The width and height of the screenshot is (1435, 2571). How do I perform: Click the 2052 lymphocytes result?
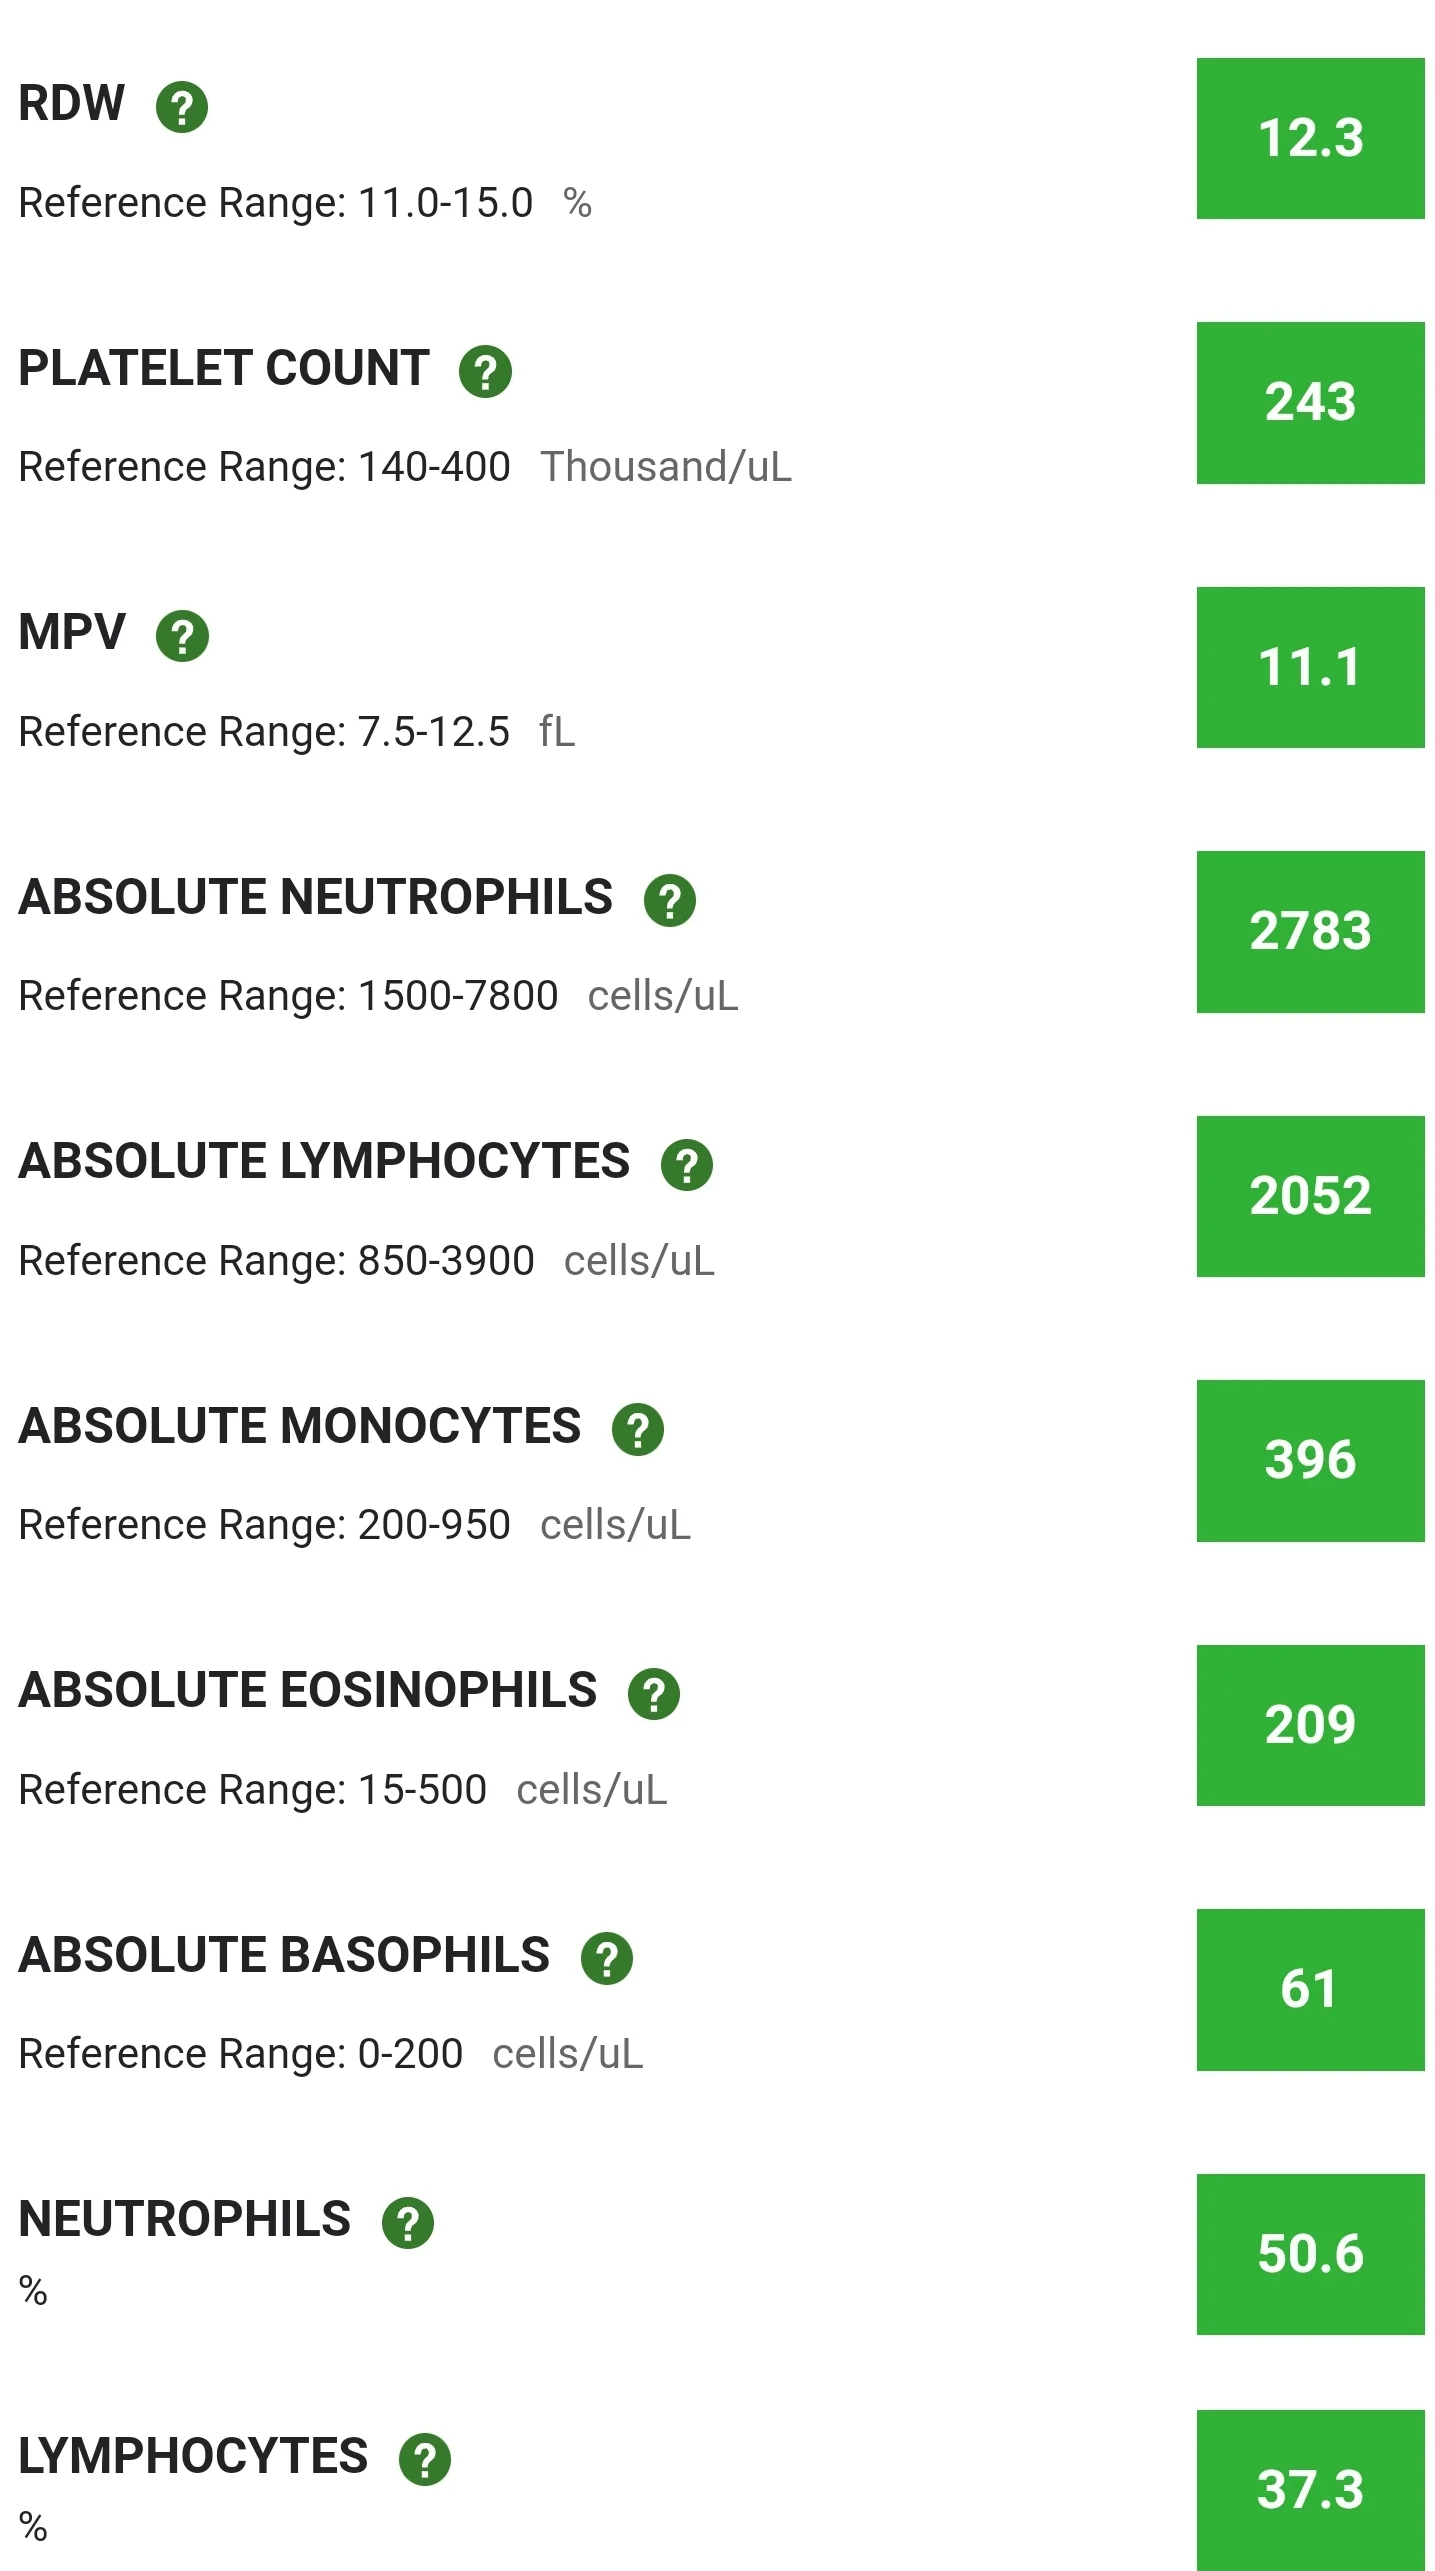click(x=1310, y=1196)
